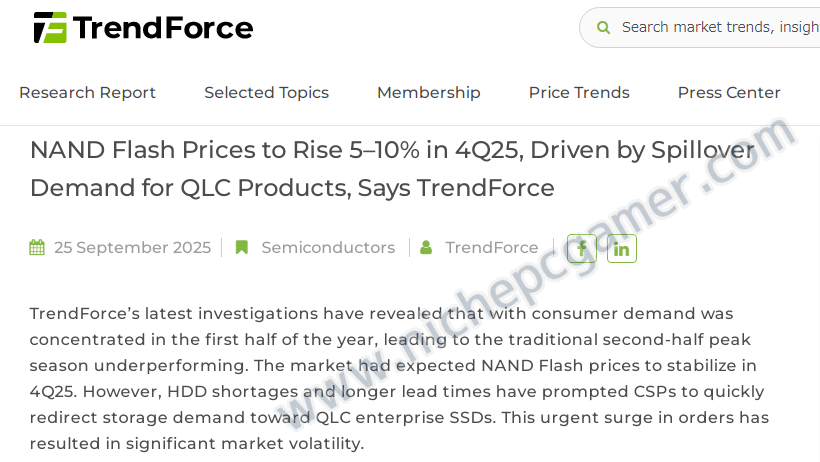Image resolution: width=820 pixels, height=462 pixels.
Task: Open the Research Report menu
Action: [x=87, y=93]
